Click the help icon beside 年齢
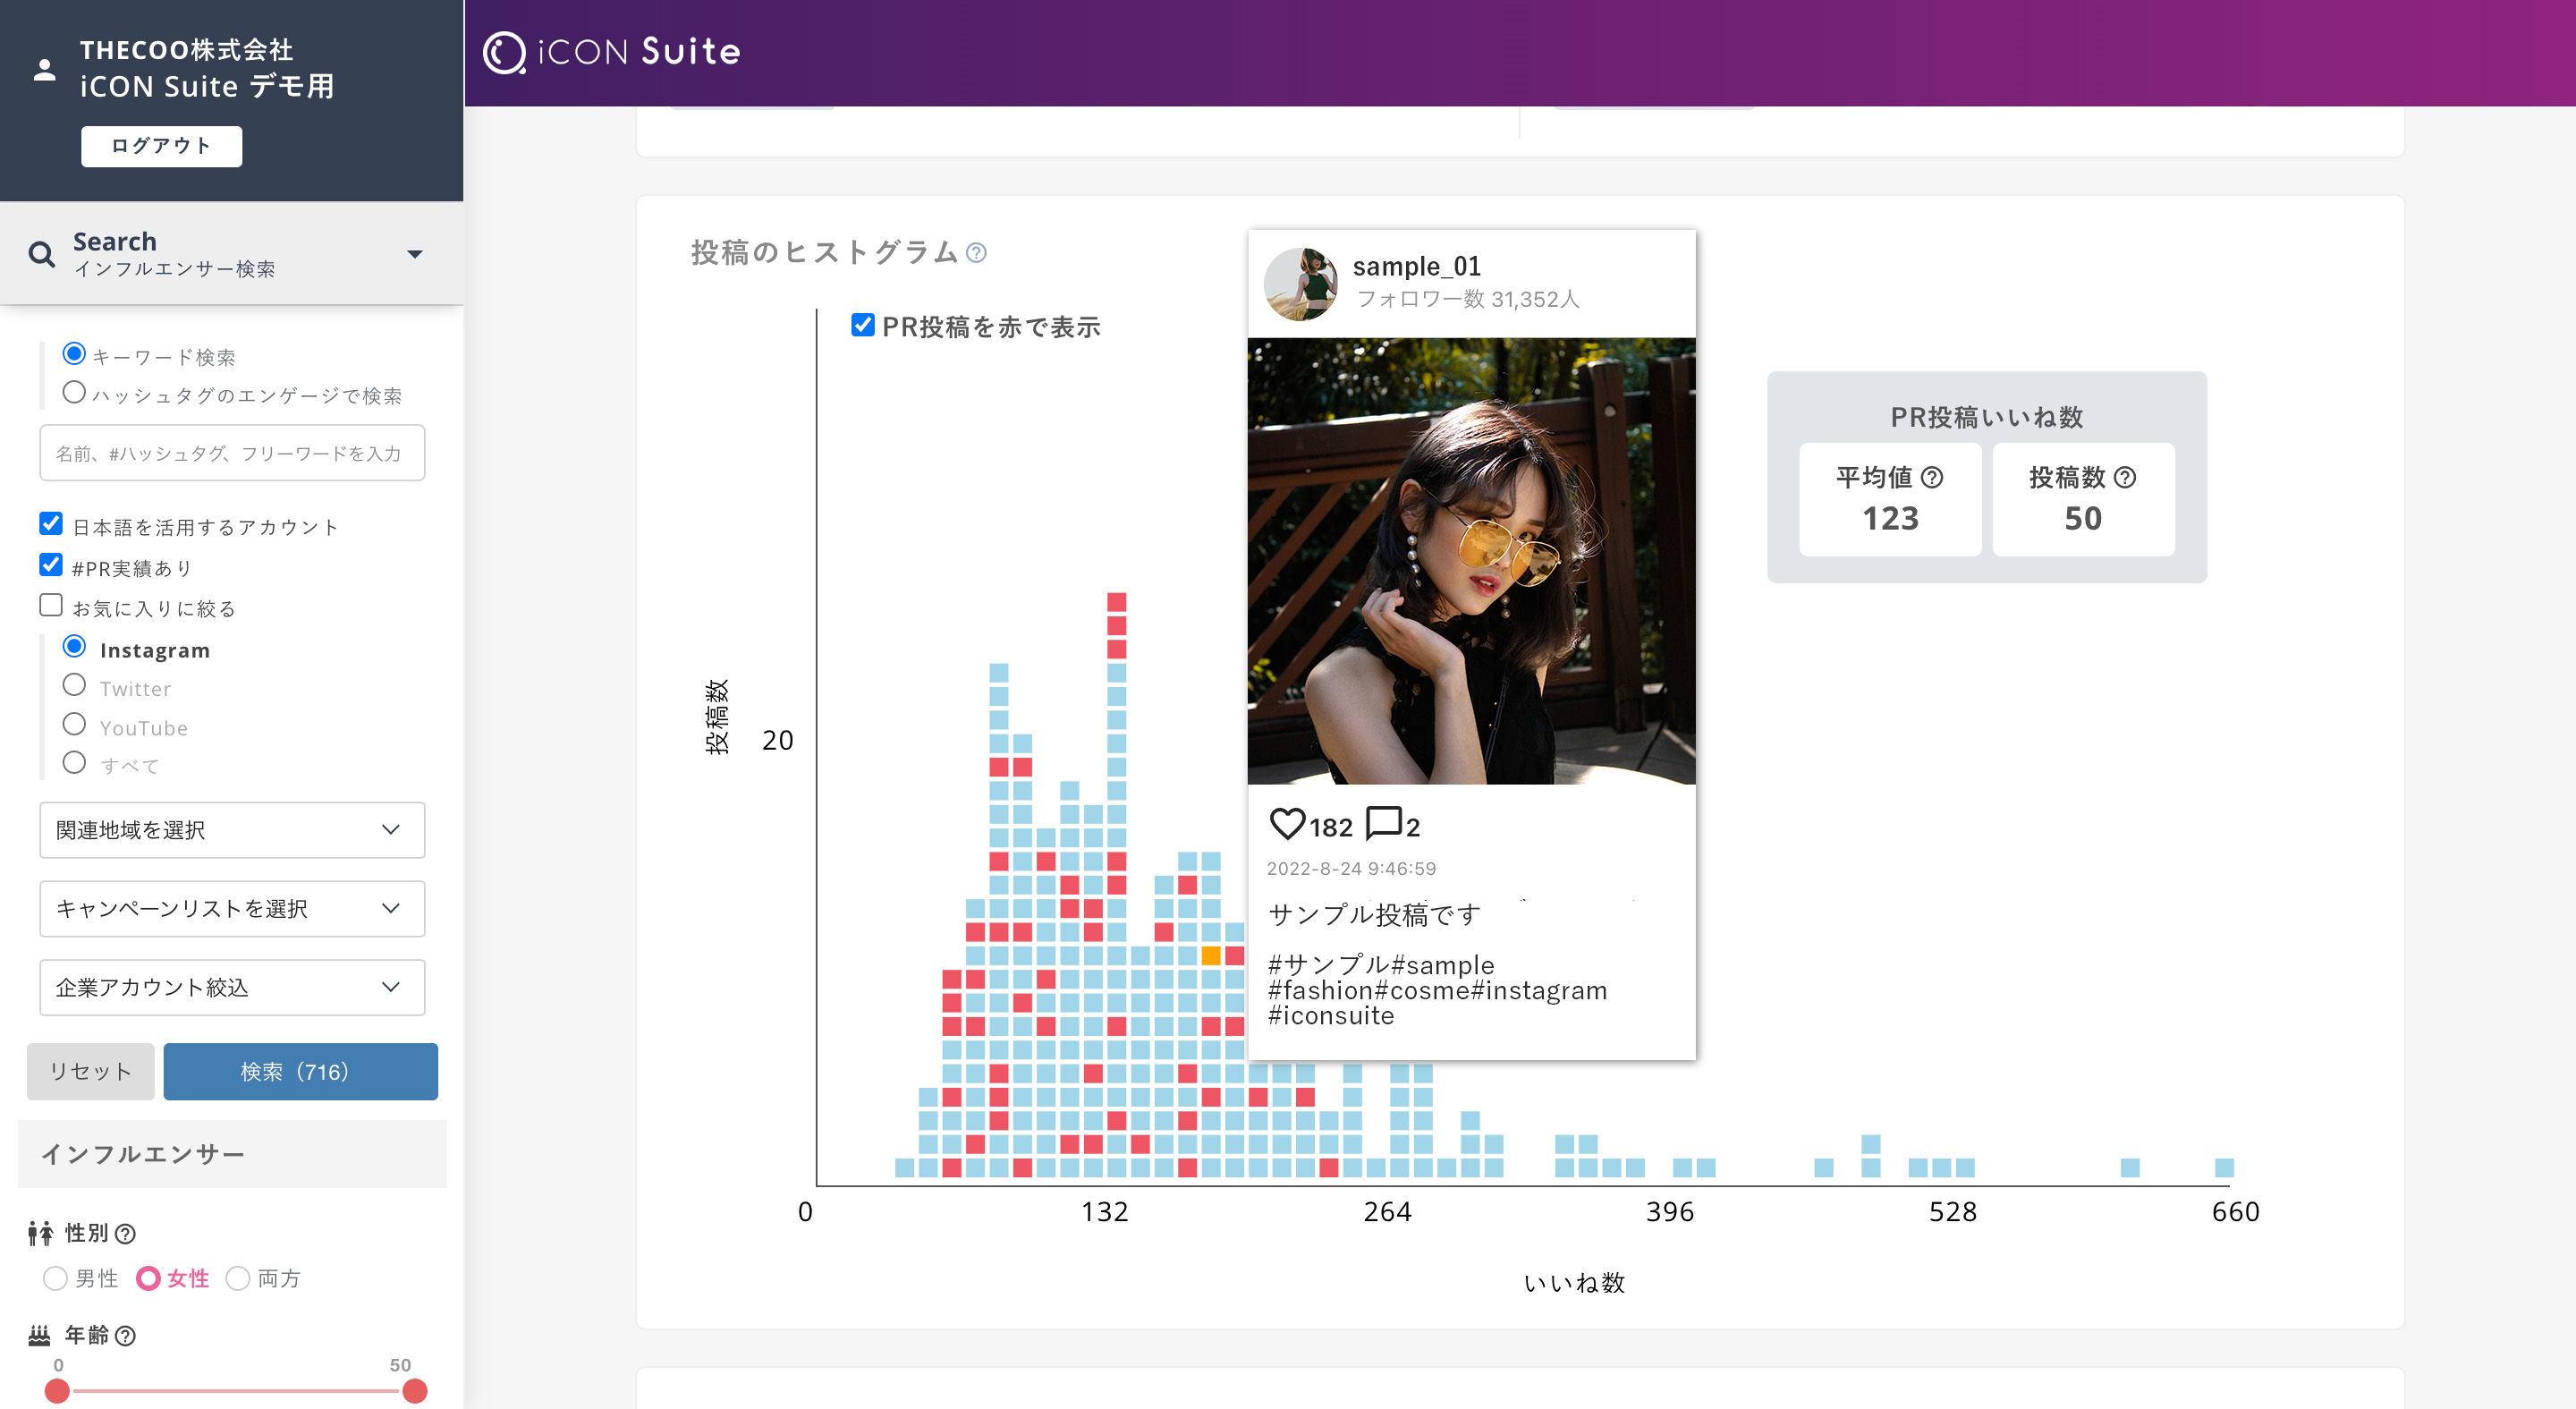Image resolution: width=2576 pixels, height=1409 pixels. [125, 1336]
